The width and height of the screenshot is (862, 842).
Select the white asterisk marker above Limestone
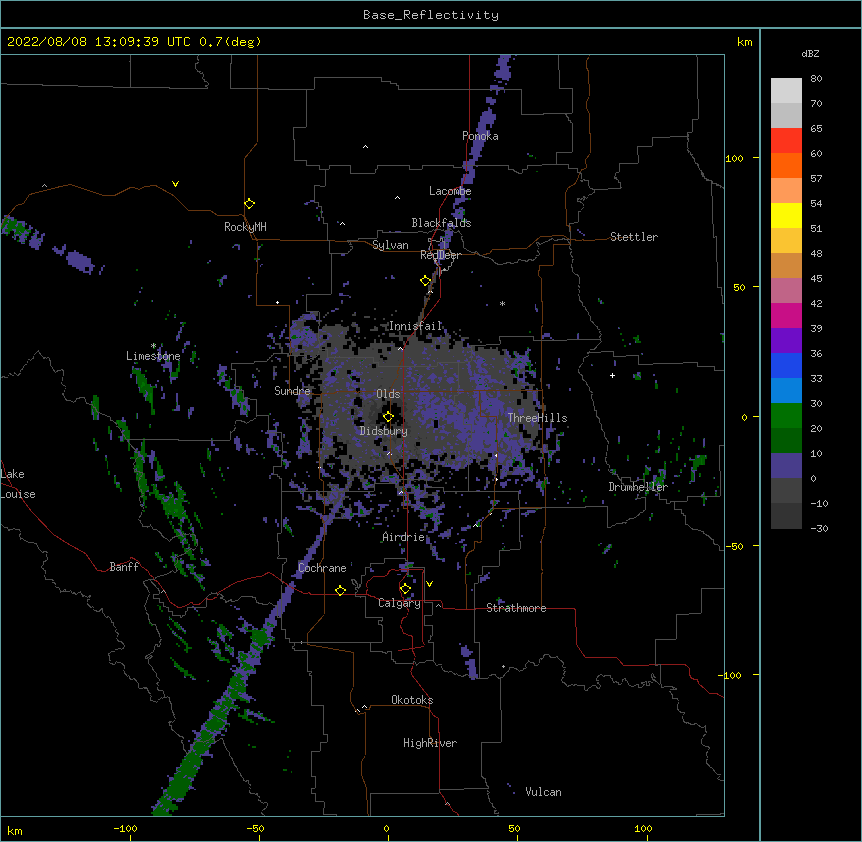[x=153, y=346]
